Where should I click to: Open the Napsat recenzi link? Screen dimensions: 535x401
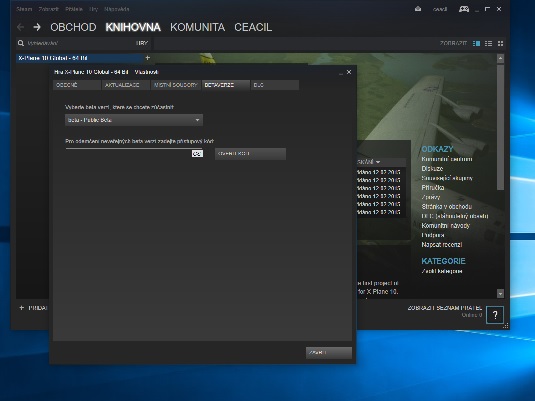442,245
